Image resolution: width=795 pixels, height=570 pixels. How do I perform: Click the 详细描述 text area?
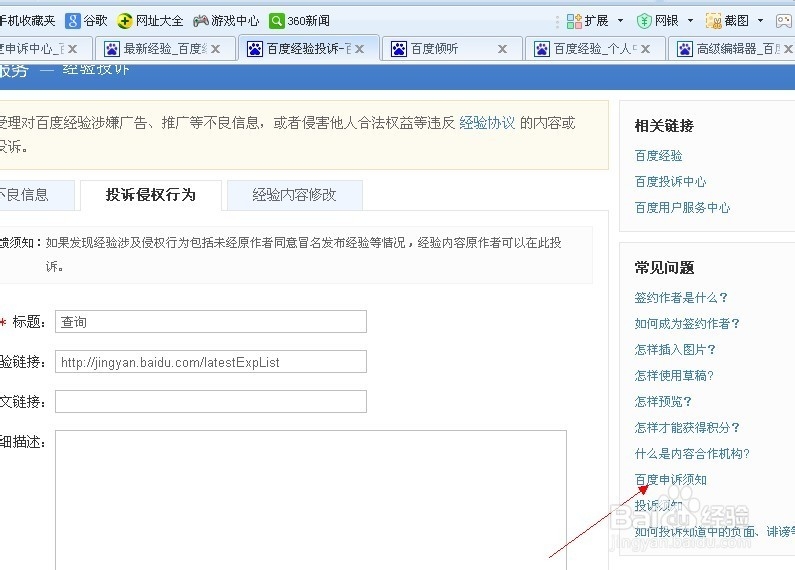point(311,500)
